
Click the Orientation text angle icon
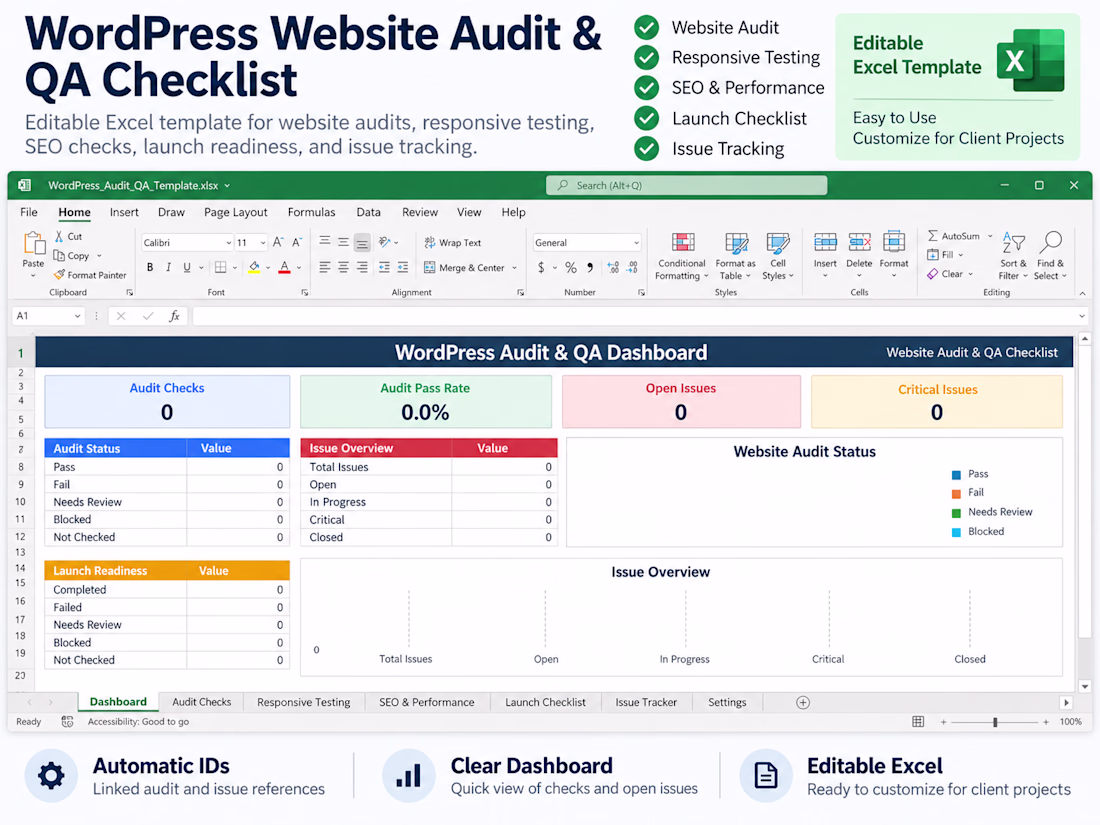click(384, 242)
